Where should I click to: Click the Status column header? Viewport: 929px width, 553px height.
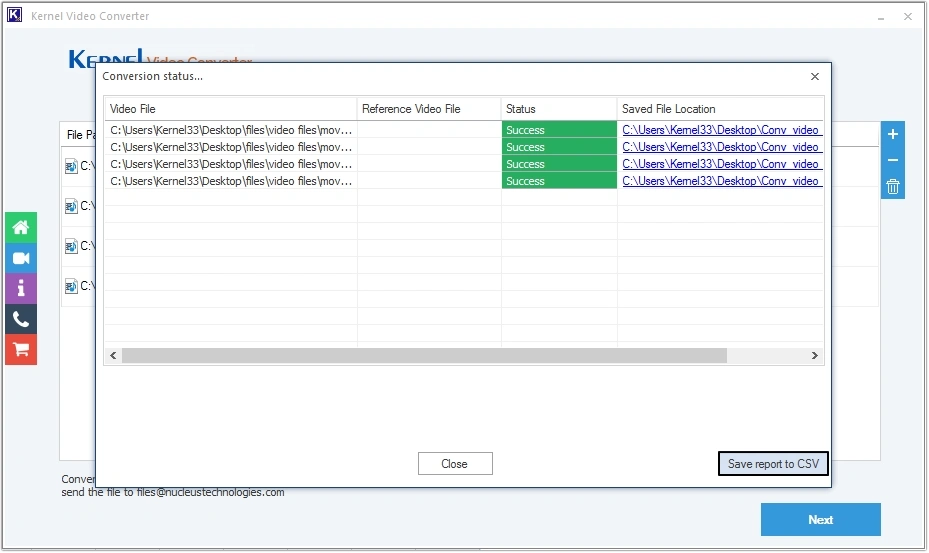tap(558, 109)
